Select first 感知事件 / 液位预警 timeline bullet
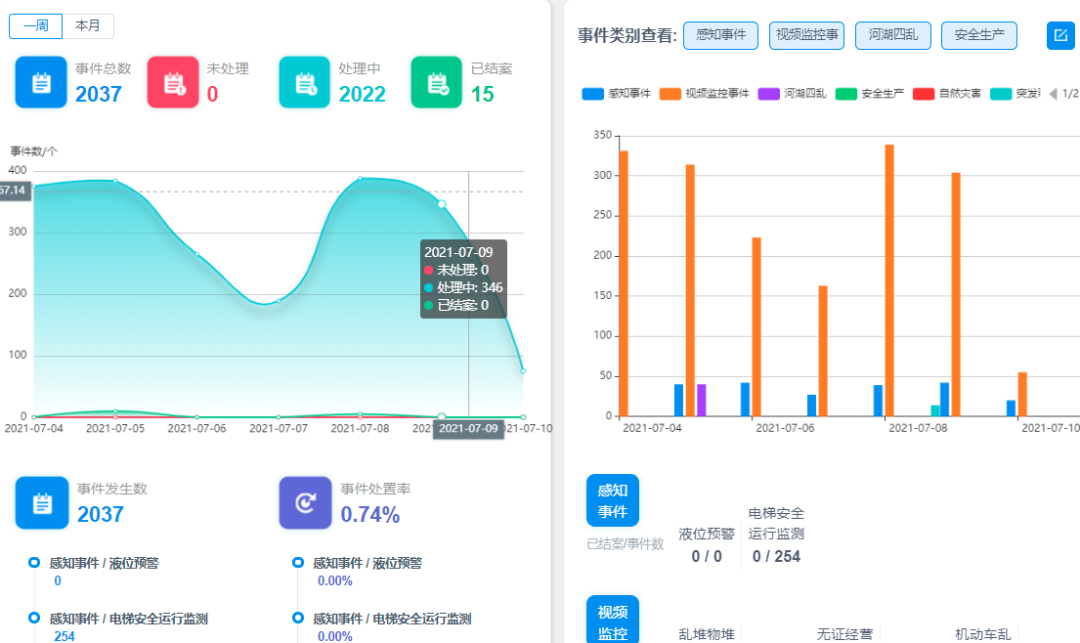 [34, 562]
